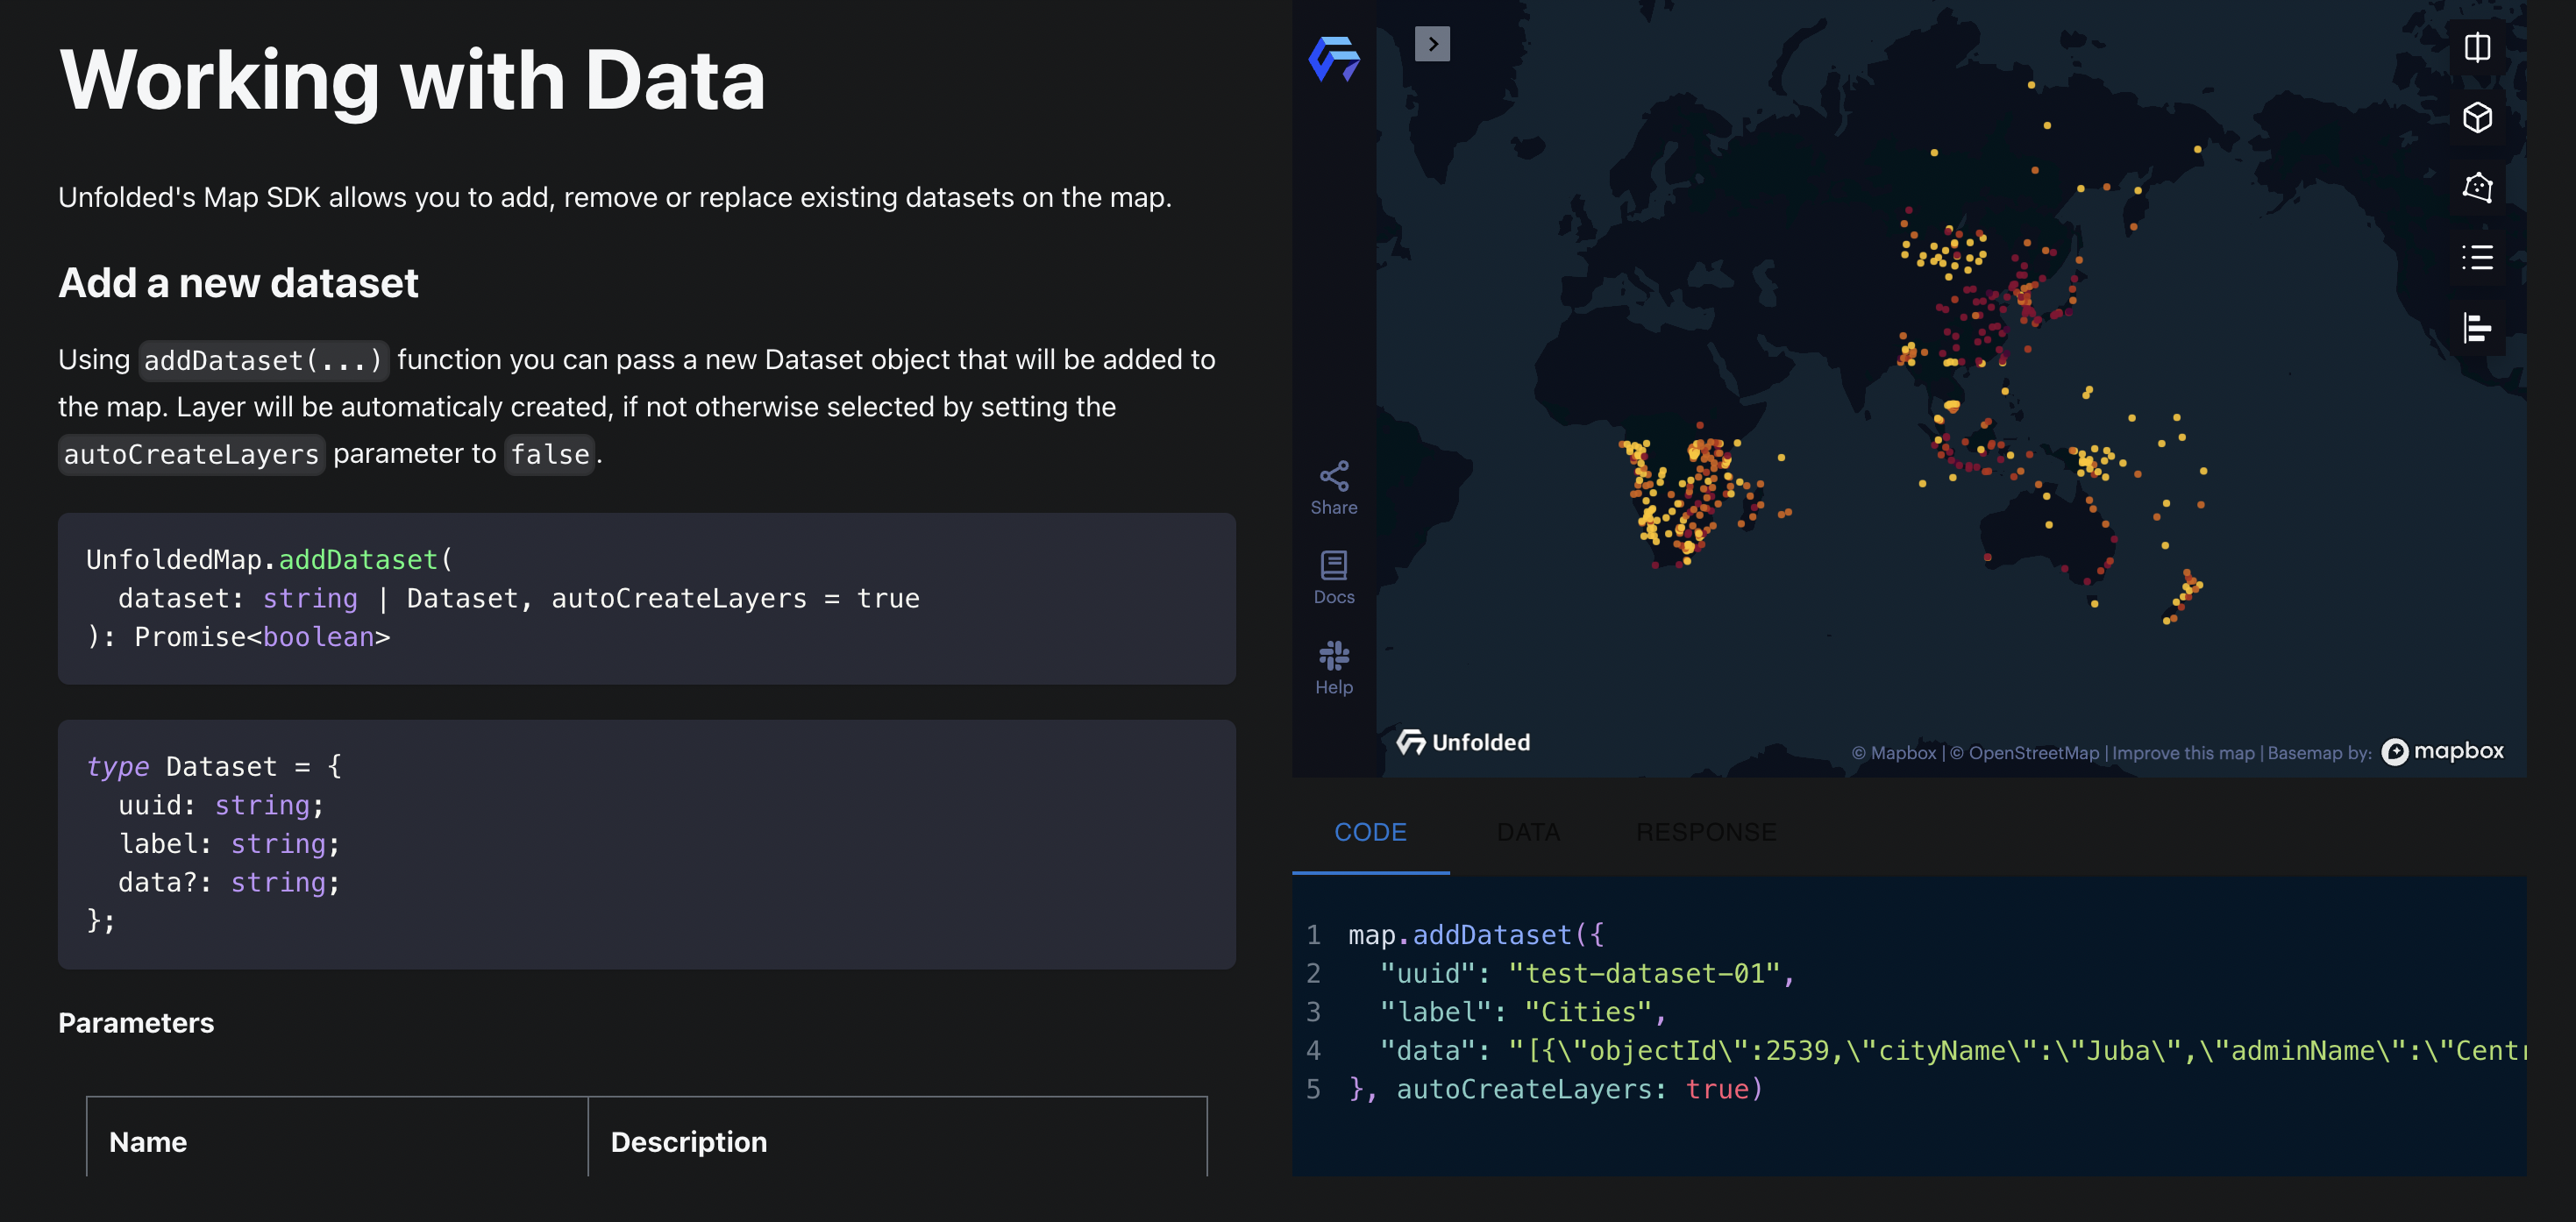Image resolution: width=2576 pixels, height=1222 pixels.
Task: Open the Docs icon in sidebar
Action: [1334, 577]
